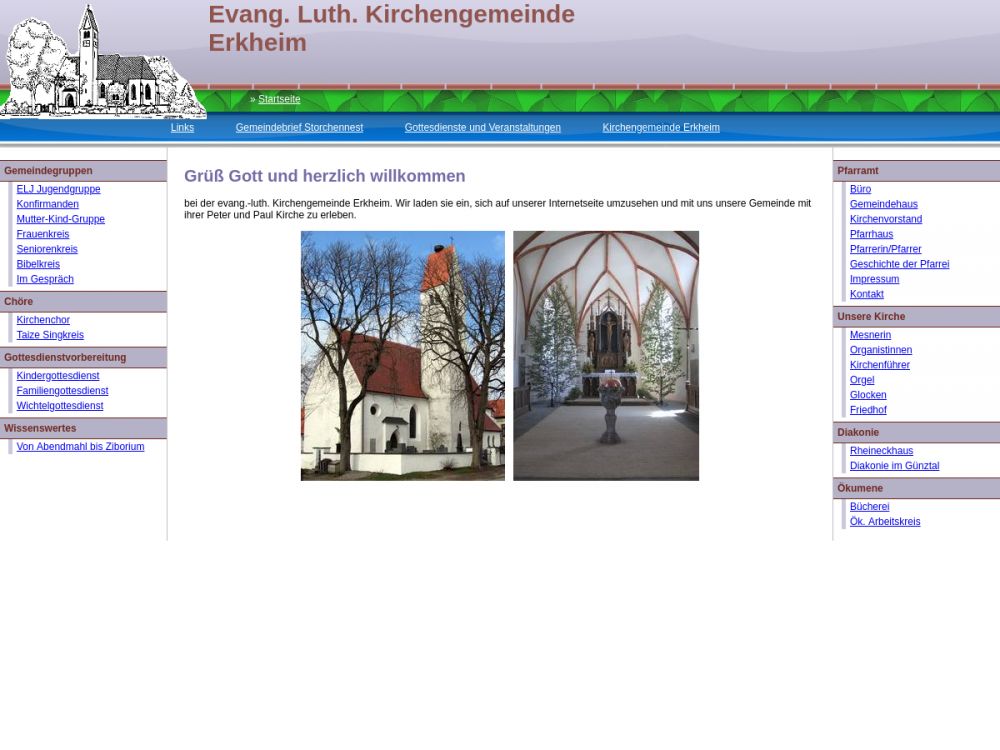Select Gottesdienste und Veranstaltungen menu item
Viewport: 1000px width, 750px height.
[482, 128]
